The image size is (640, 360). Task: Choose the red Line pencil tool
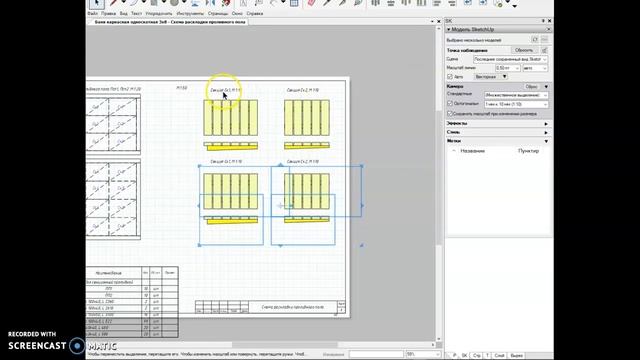click(x=113, y=3)
